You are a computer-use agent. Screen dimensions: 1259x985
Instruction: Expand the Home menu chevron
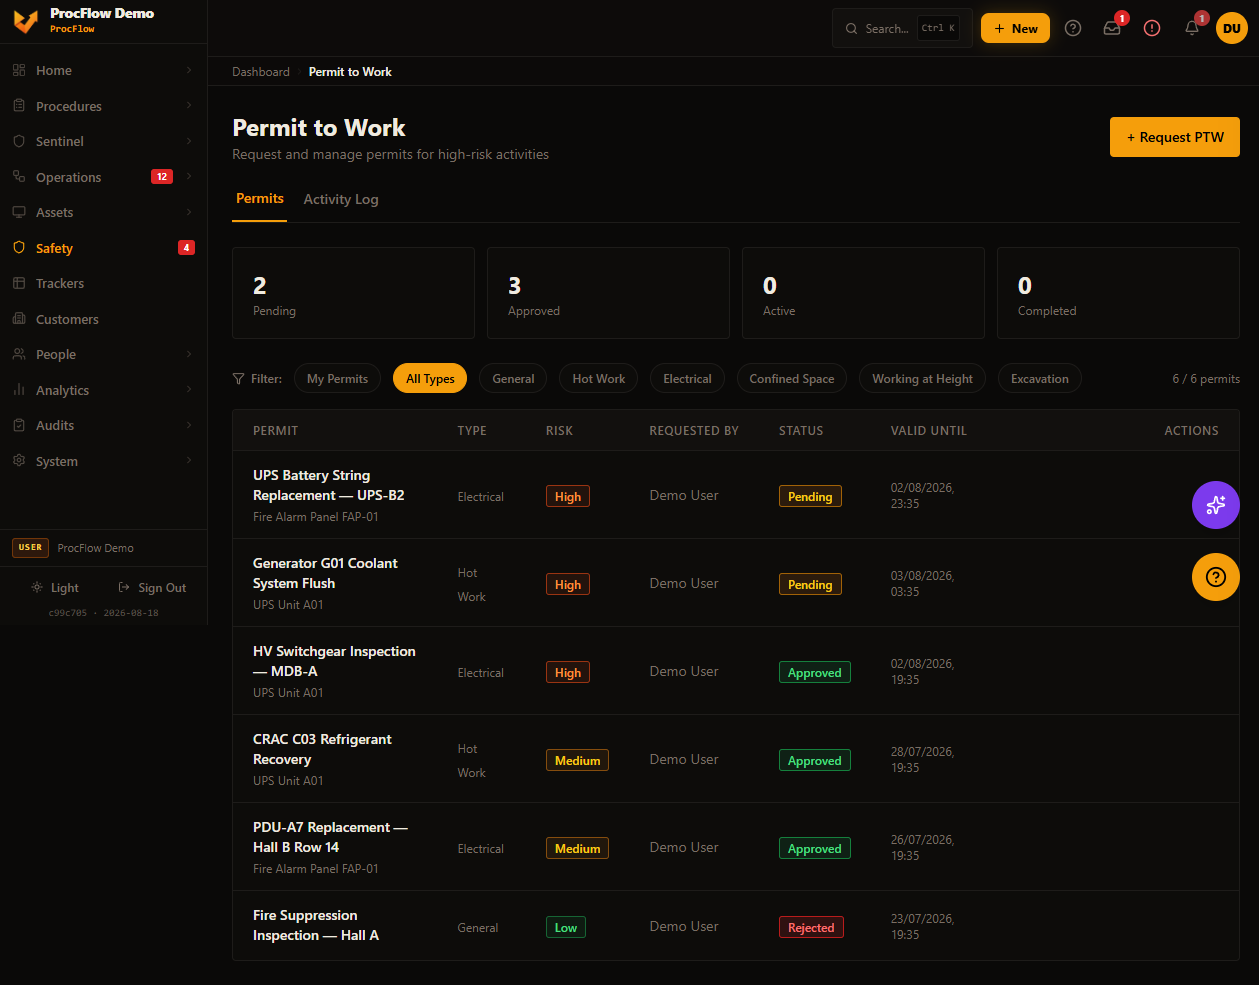pyautogui.click(x=189, y=70)
